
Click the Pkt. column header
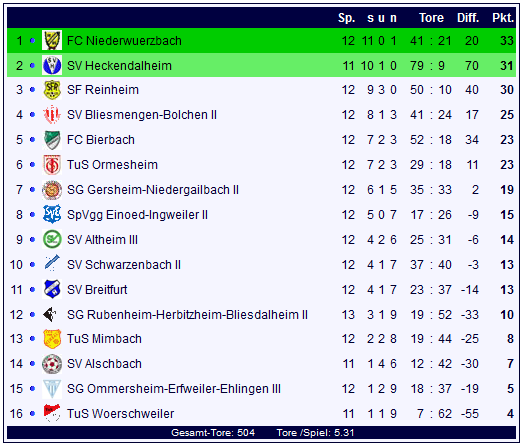point(503,18)
